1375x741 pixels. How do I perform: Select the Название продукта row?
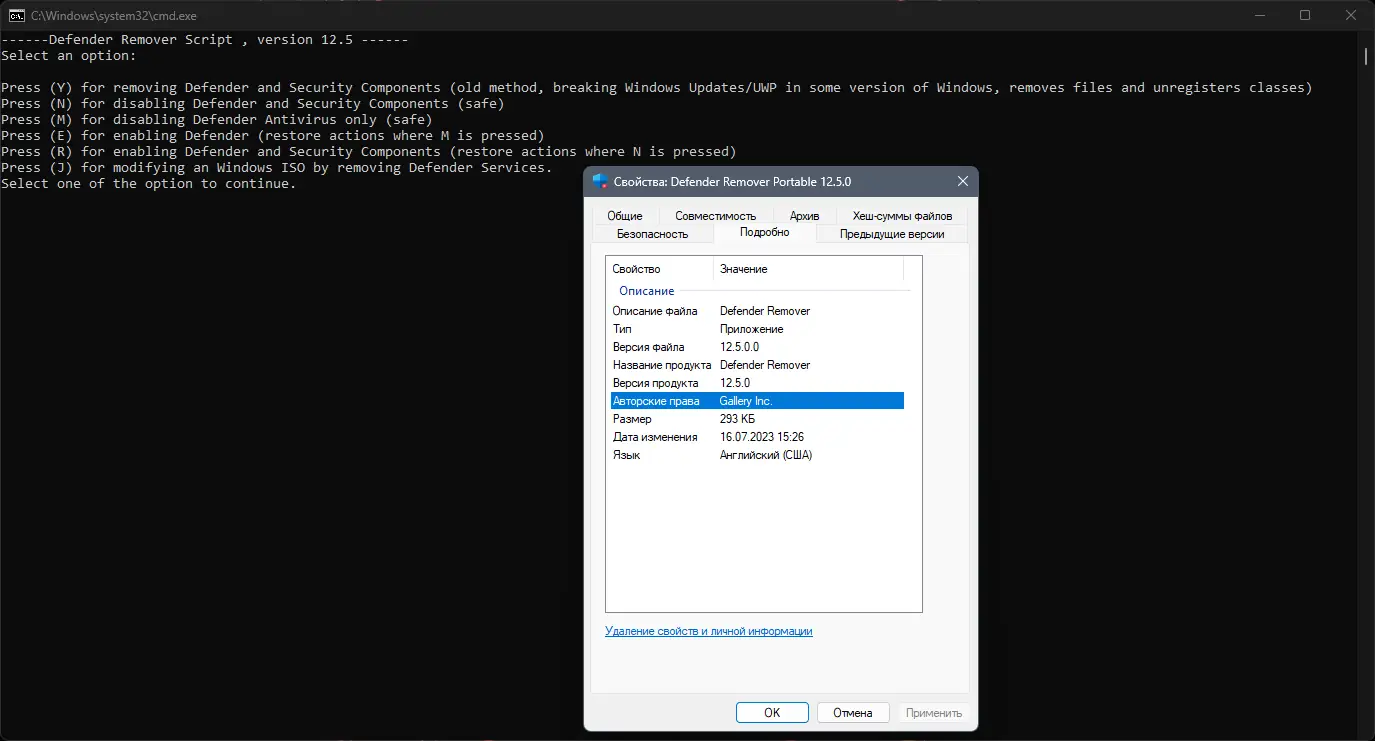point(757,365)
